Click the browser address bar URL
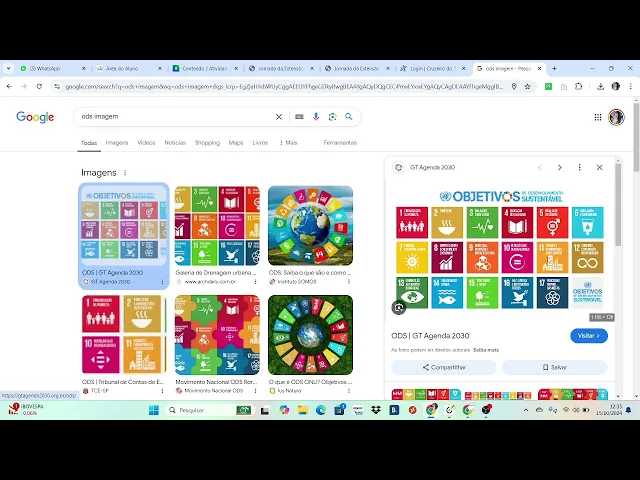The image size is (640, 480). (x=284, y=87)
